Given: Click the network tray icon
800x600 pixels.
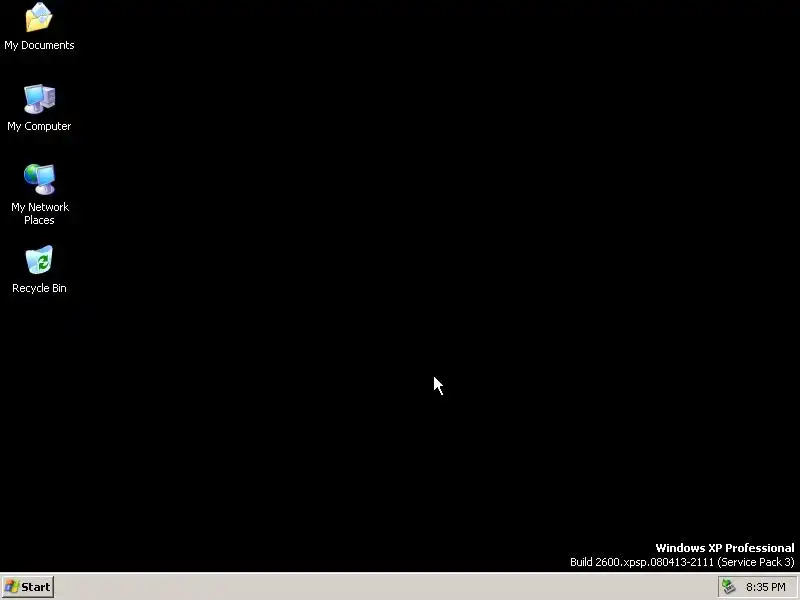Looking at the screenshot, I should (729, 587).
